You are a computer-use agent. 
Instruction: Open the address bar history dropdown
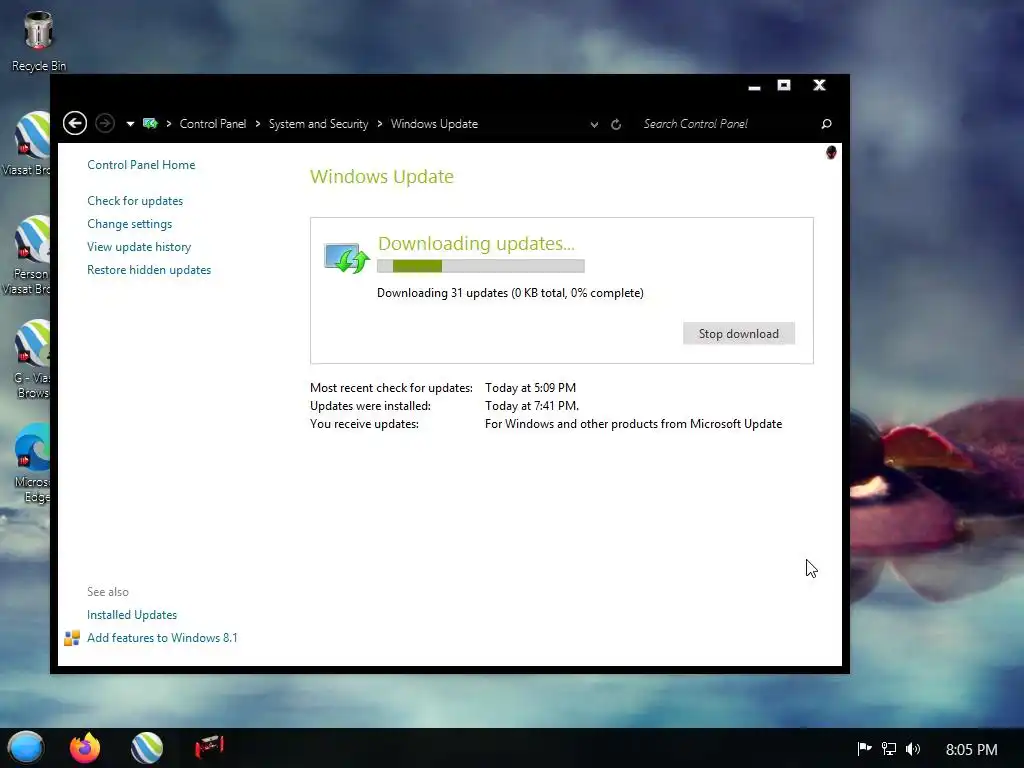pyautogui.click(x=594, y=124)
